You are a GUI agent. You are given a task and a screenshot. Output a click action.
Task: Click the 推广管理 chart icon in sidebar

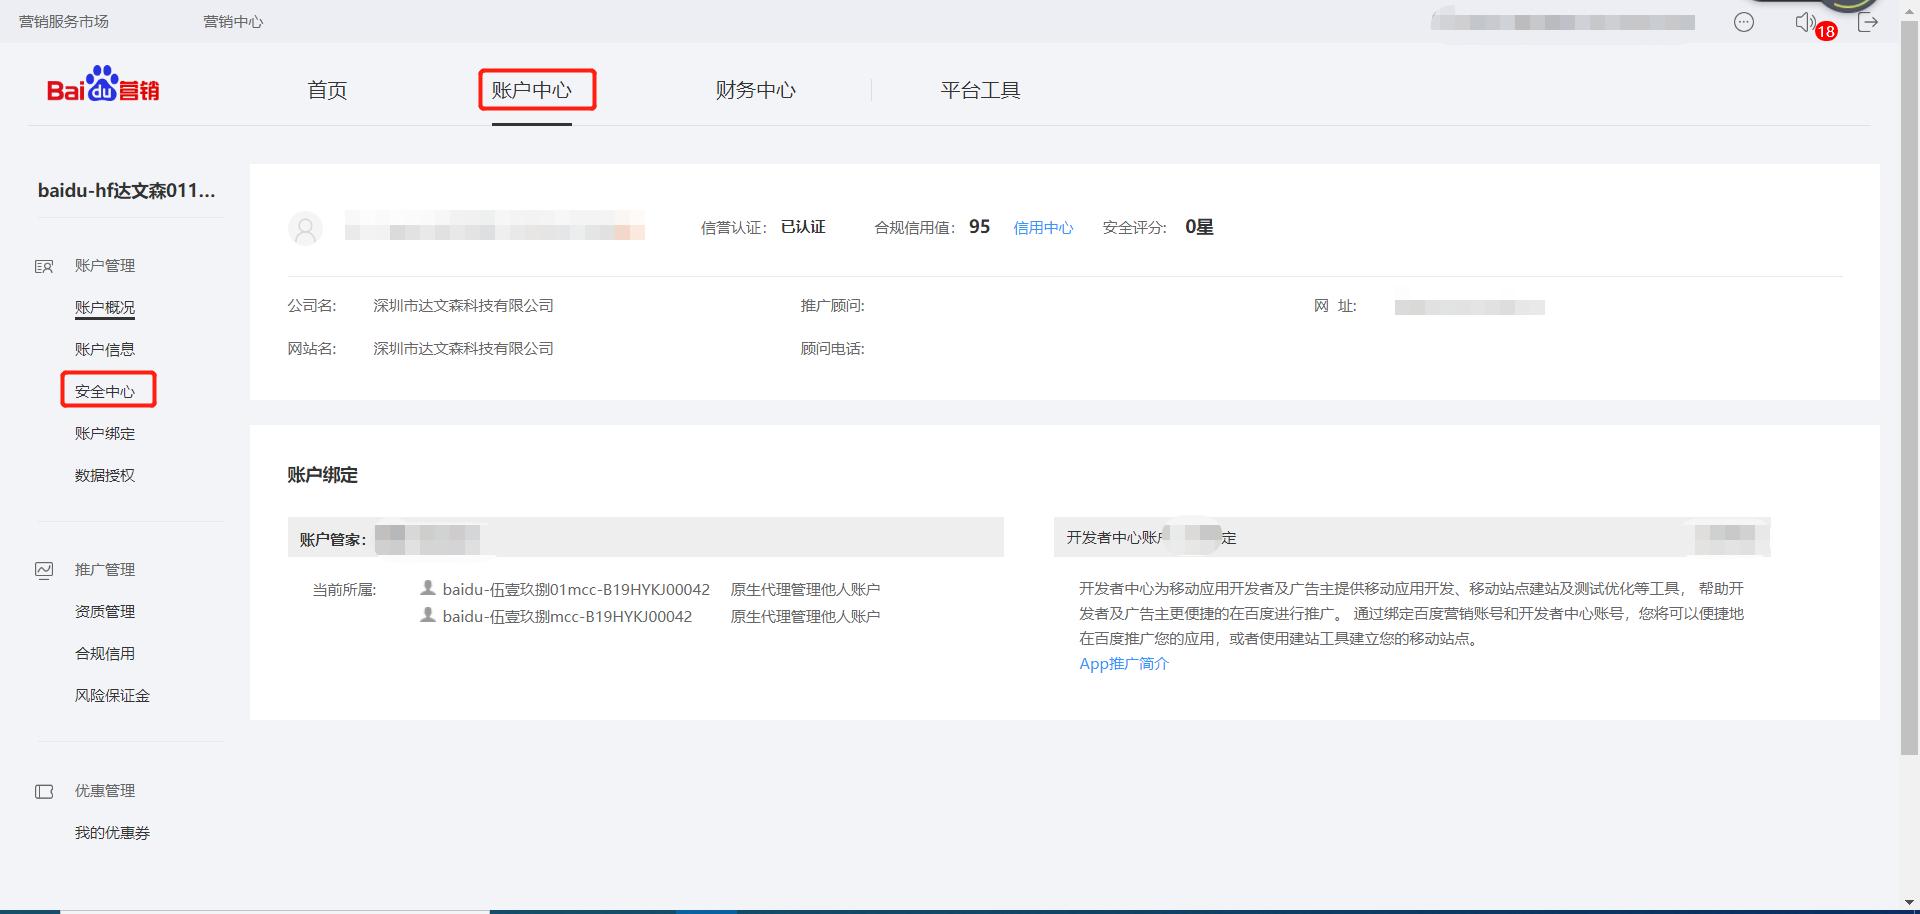pos(44,569)
